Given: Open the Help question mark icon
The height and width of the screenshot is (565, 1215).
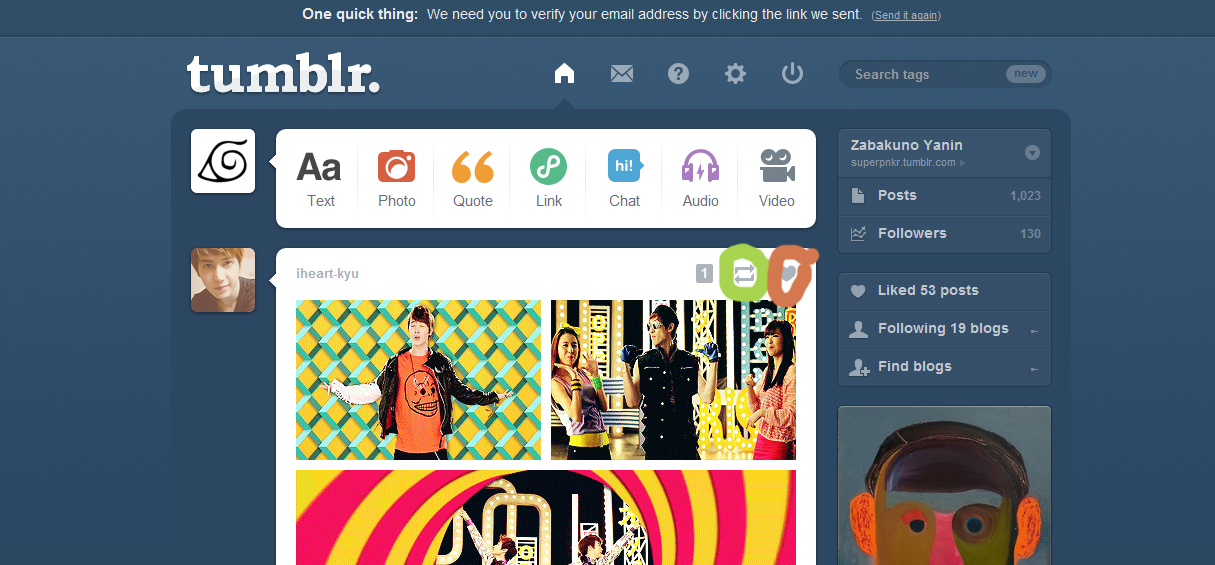Looking at the screenshot, I should [x=679, y=73].
